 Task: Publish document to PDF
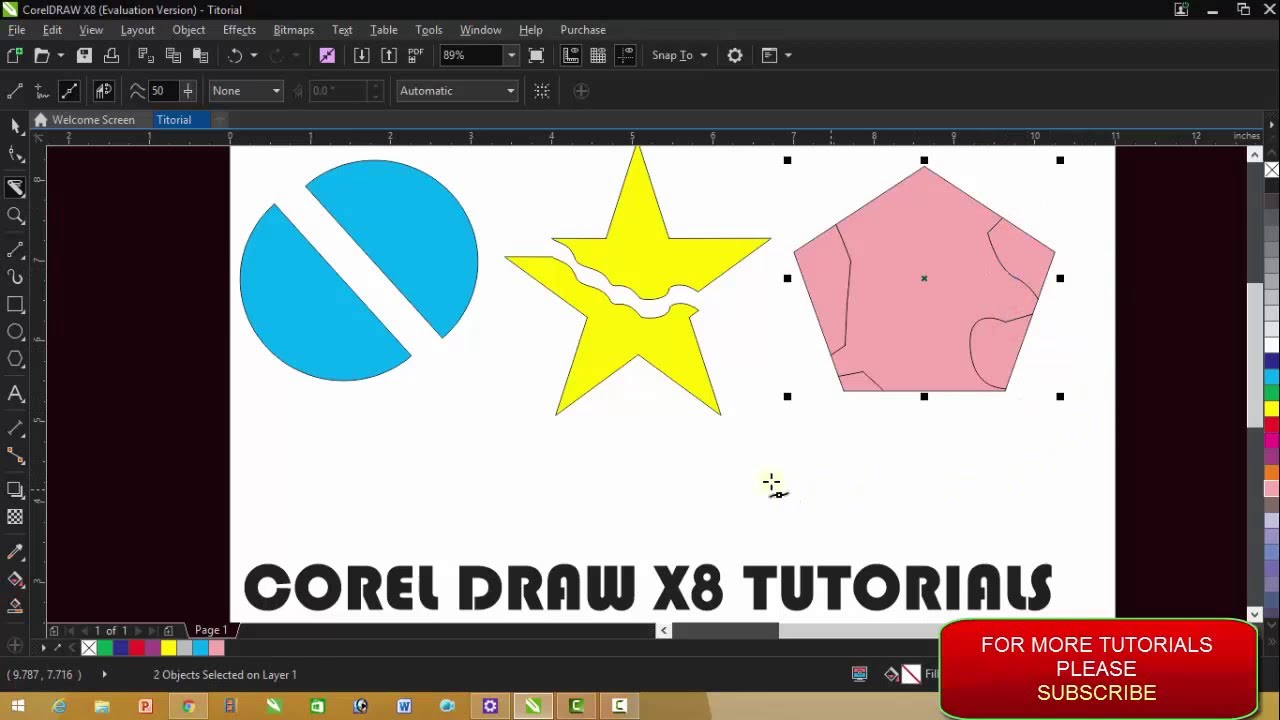click(x=416, y=55)
